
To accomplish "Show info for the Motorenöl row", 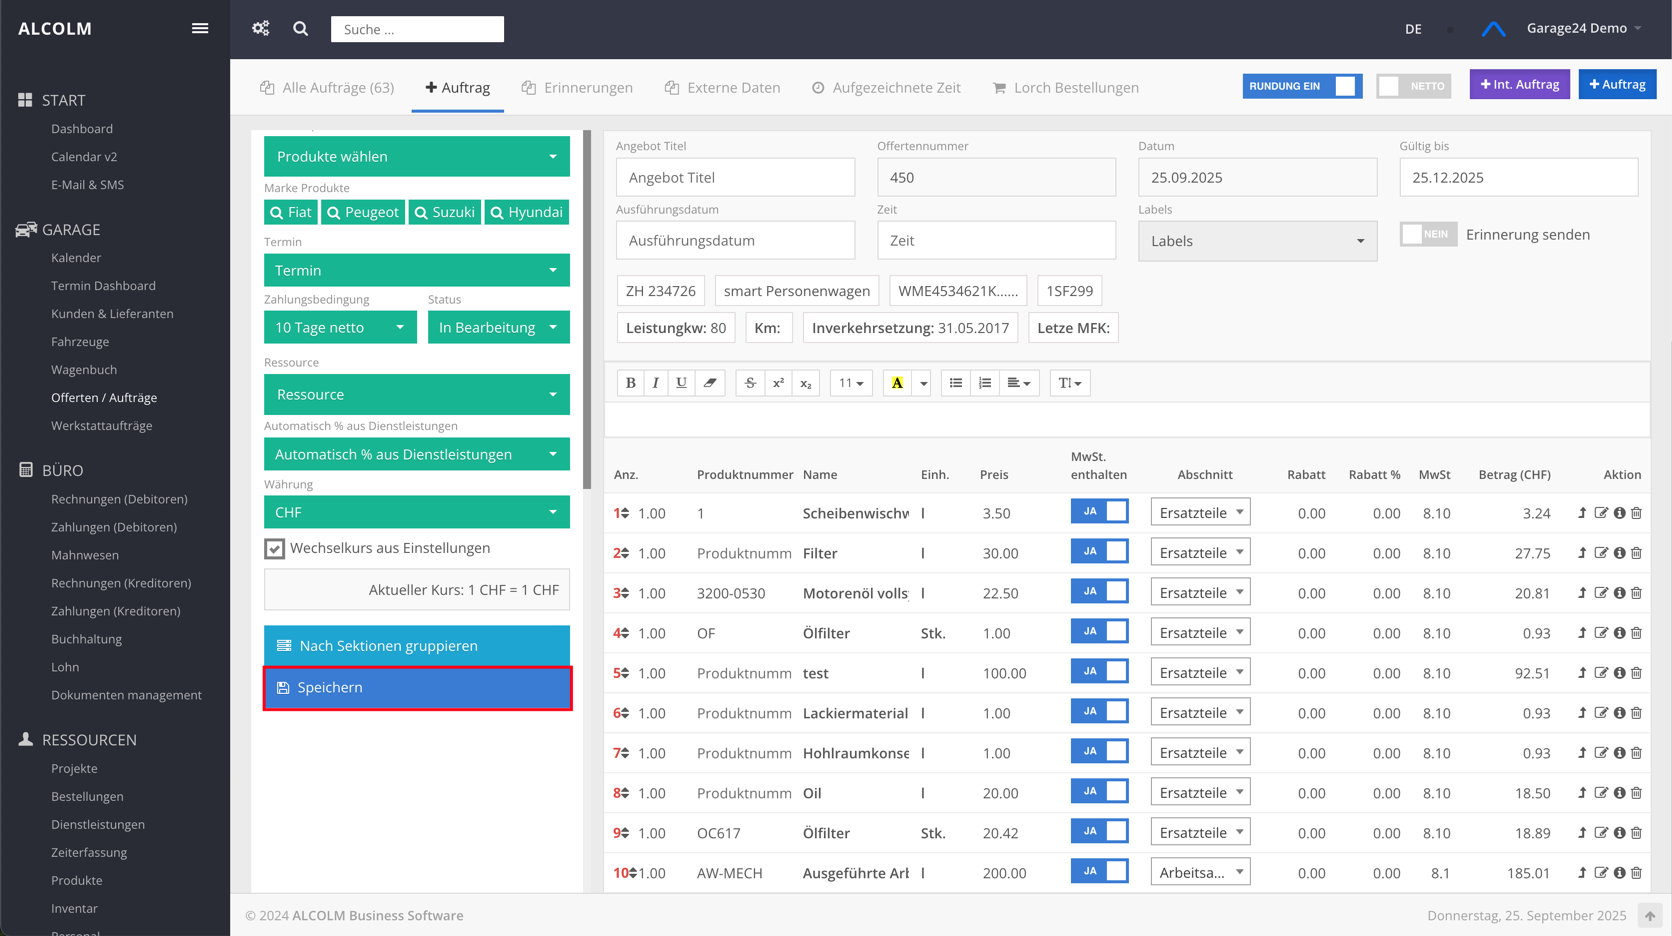I will (x=1619, y=593).
